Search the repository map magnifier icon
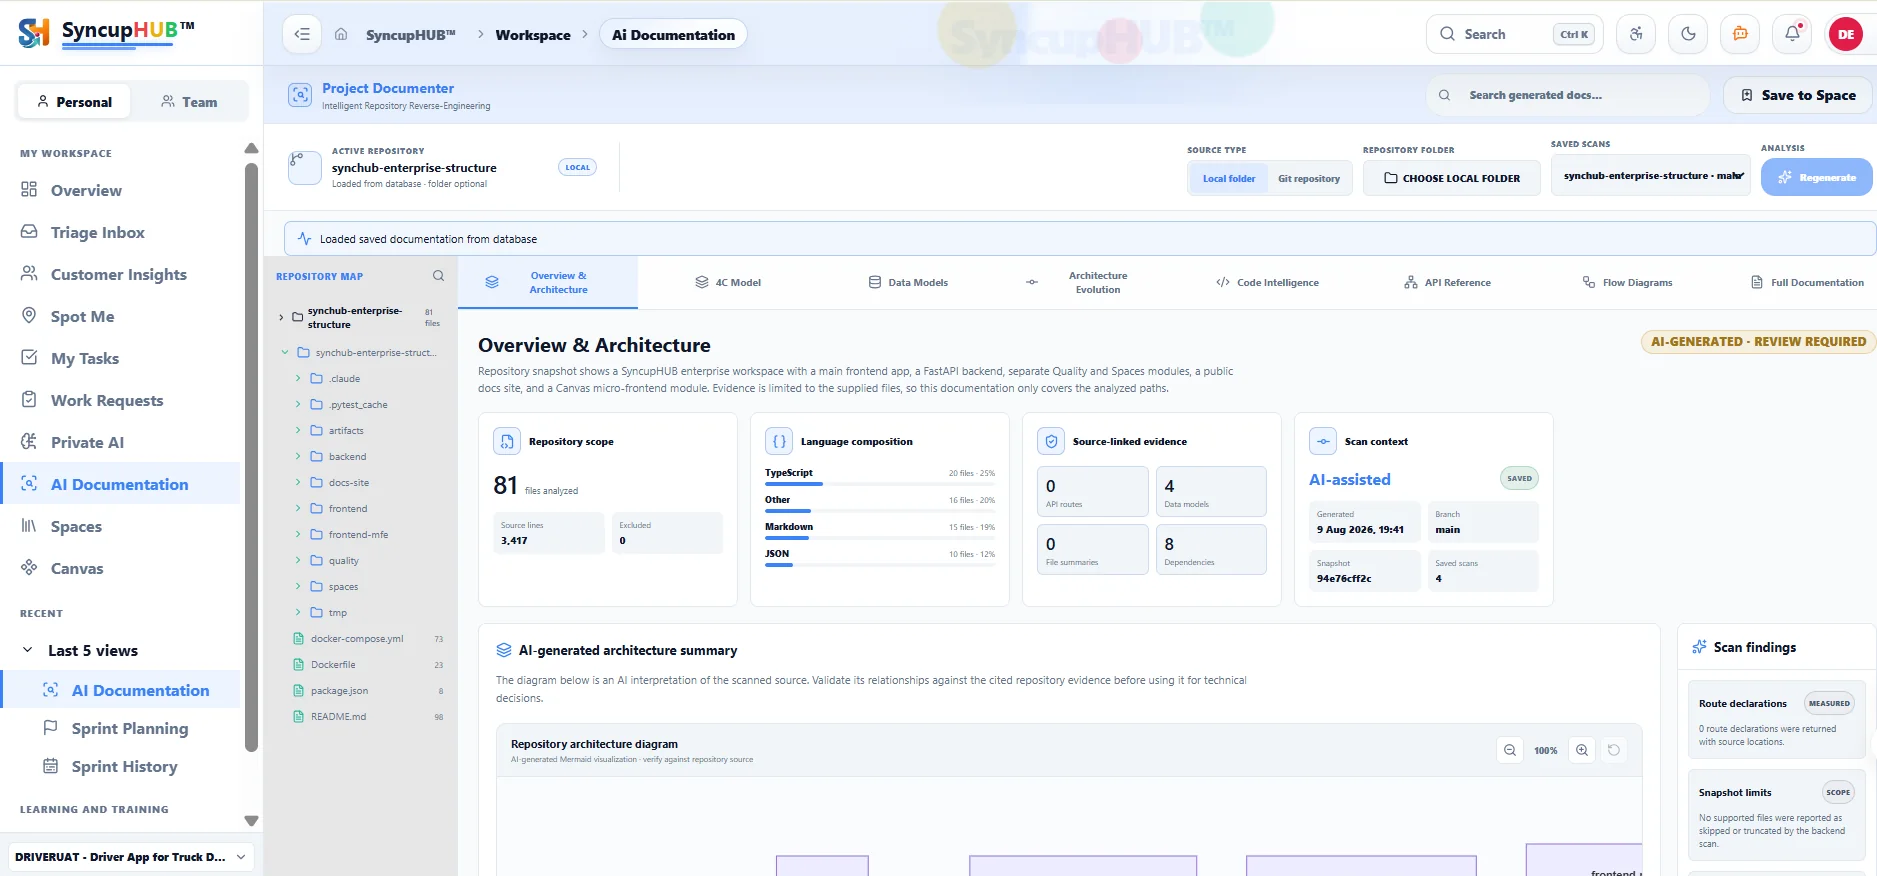This screenshot has height=876, width=1877. 438,276
